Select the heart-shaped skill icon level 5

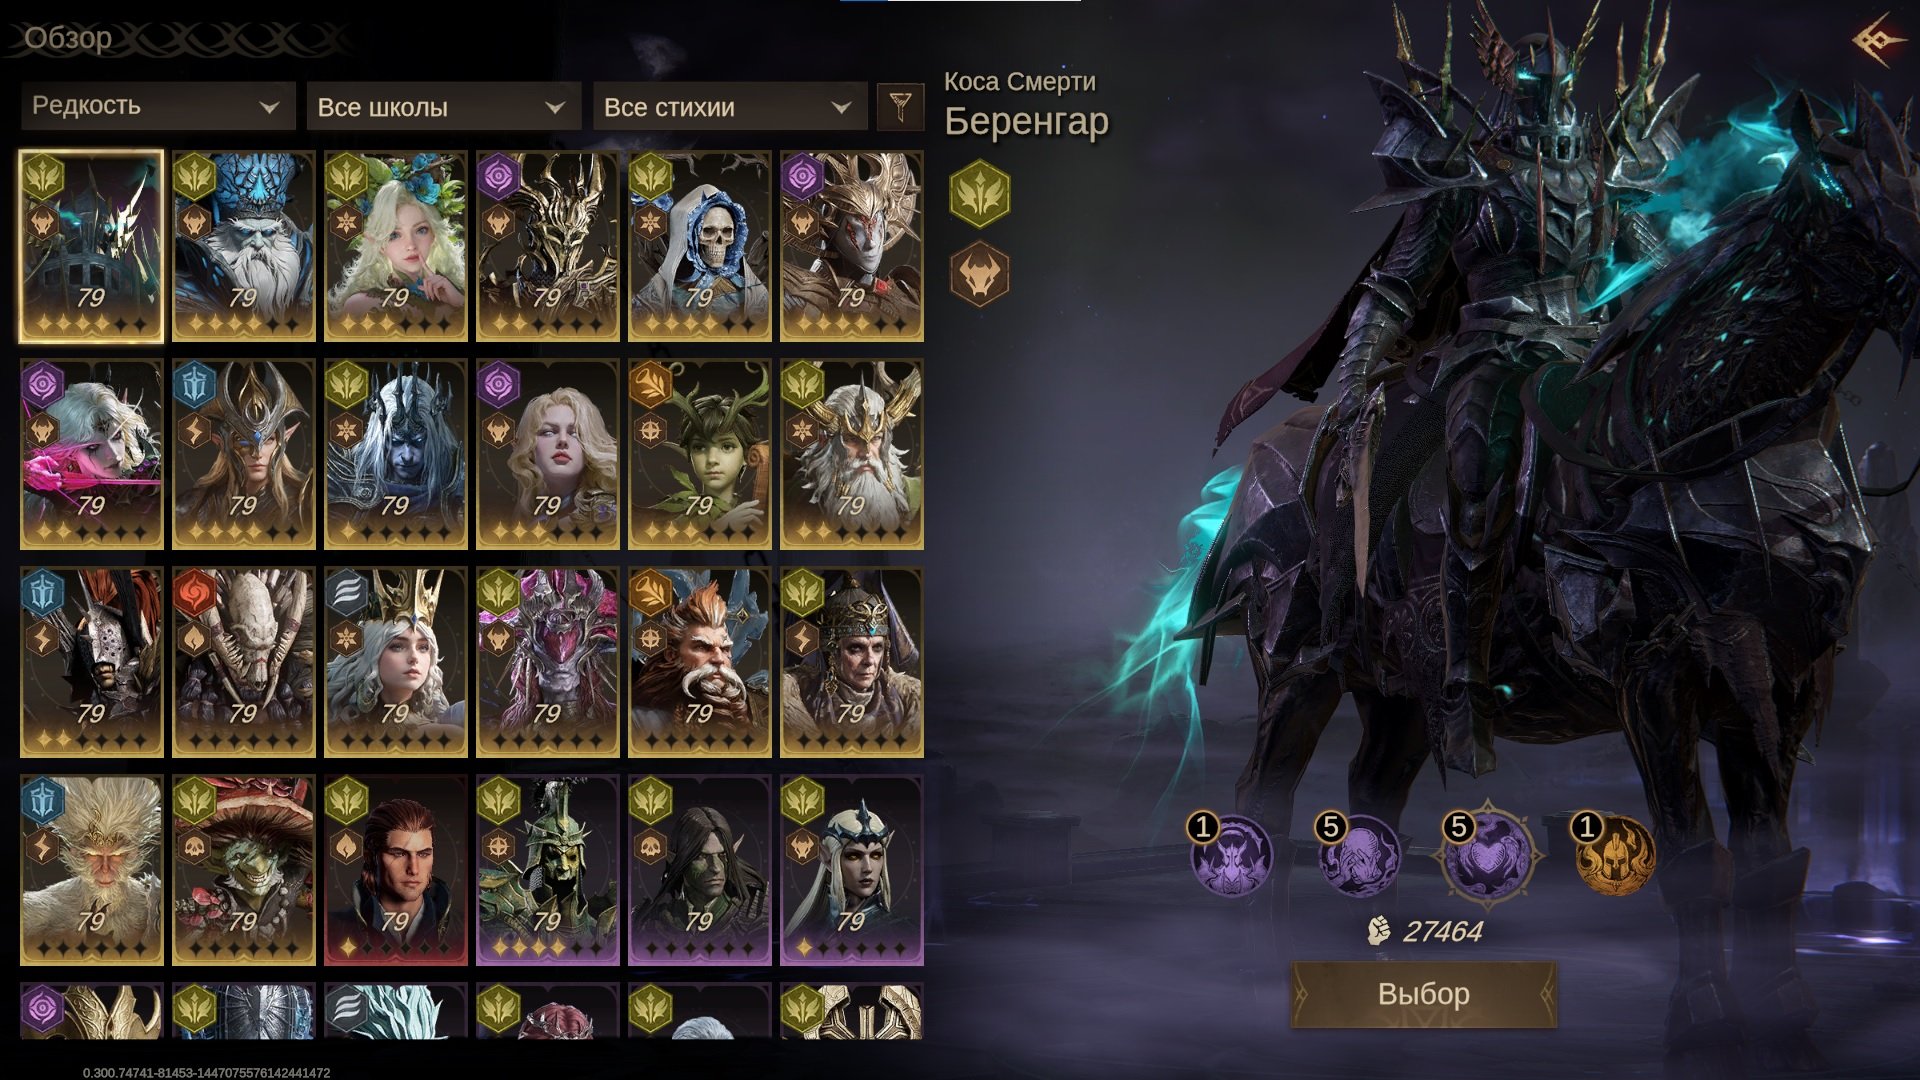(1488, 855)
